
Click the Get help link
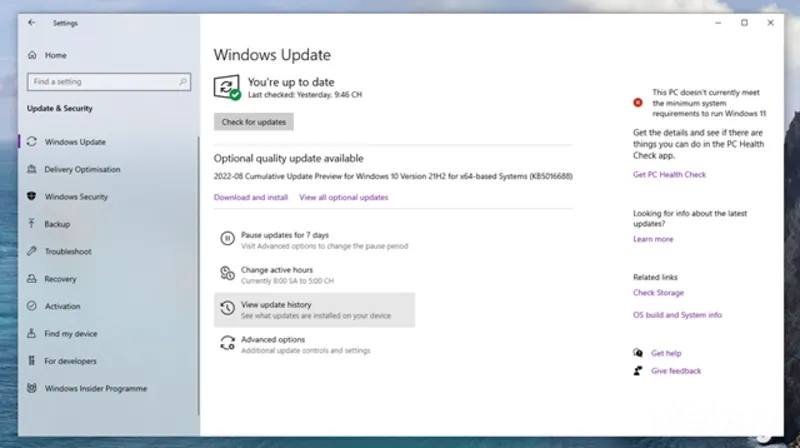666,353
